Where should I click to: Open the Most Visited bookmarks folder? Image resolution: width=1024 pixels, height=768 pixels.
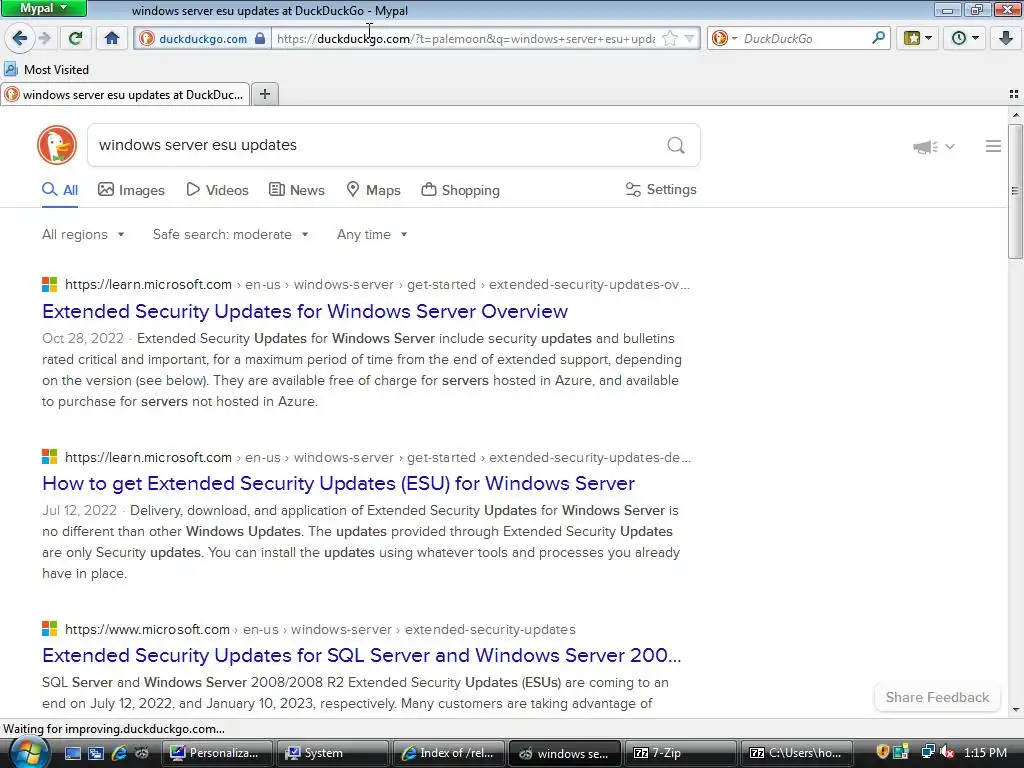tap(46, 69)
